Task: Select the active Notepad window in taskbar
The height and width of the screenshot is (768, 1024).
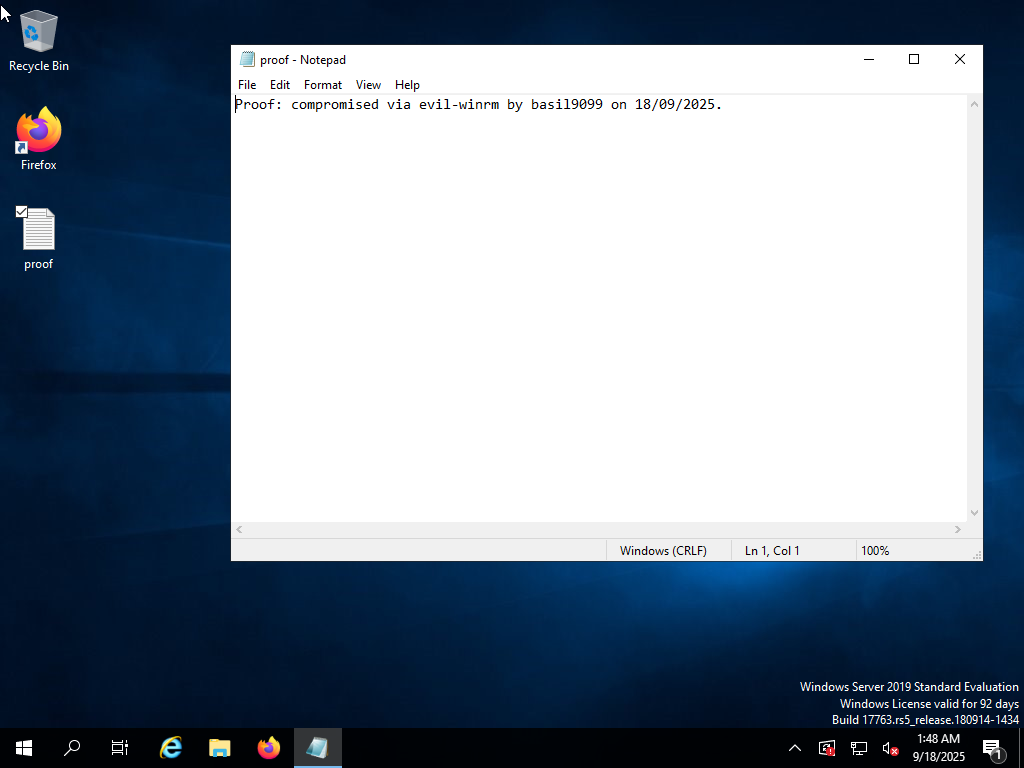Action: (x=317, y=747)
